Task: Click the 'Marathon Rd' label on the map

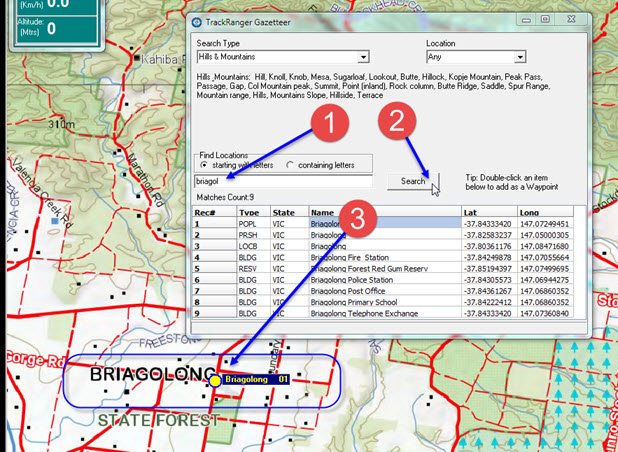Action: pyautogui.click(x=145, y=179)
